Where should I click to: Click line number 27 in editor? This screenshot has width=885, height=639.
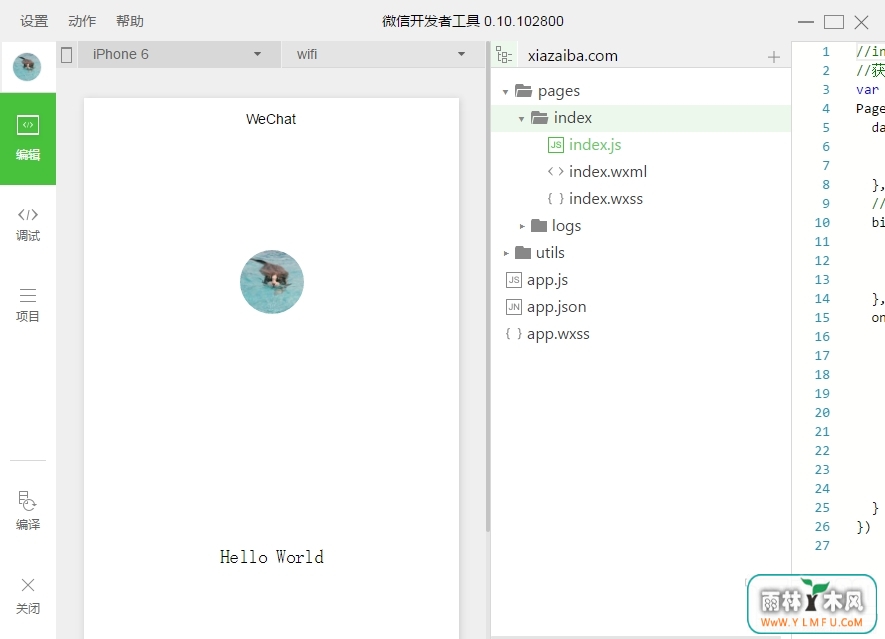tap(822, 546)
